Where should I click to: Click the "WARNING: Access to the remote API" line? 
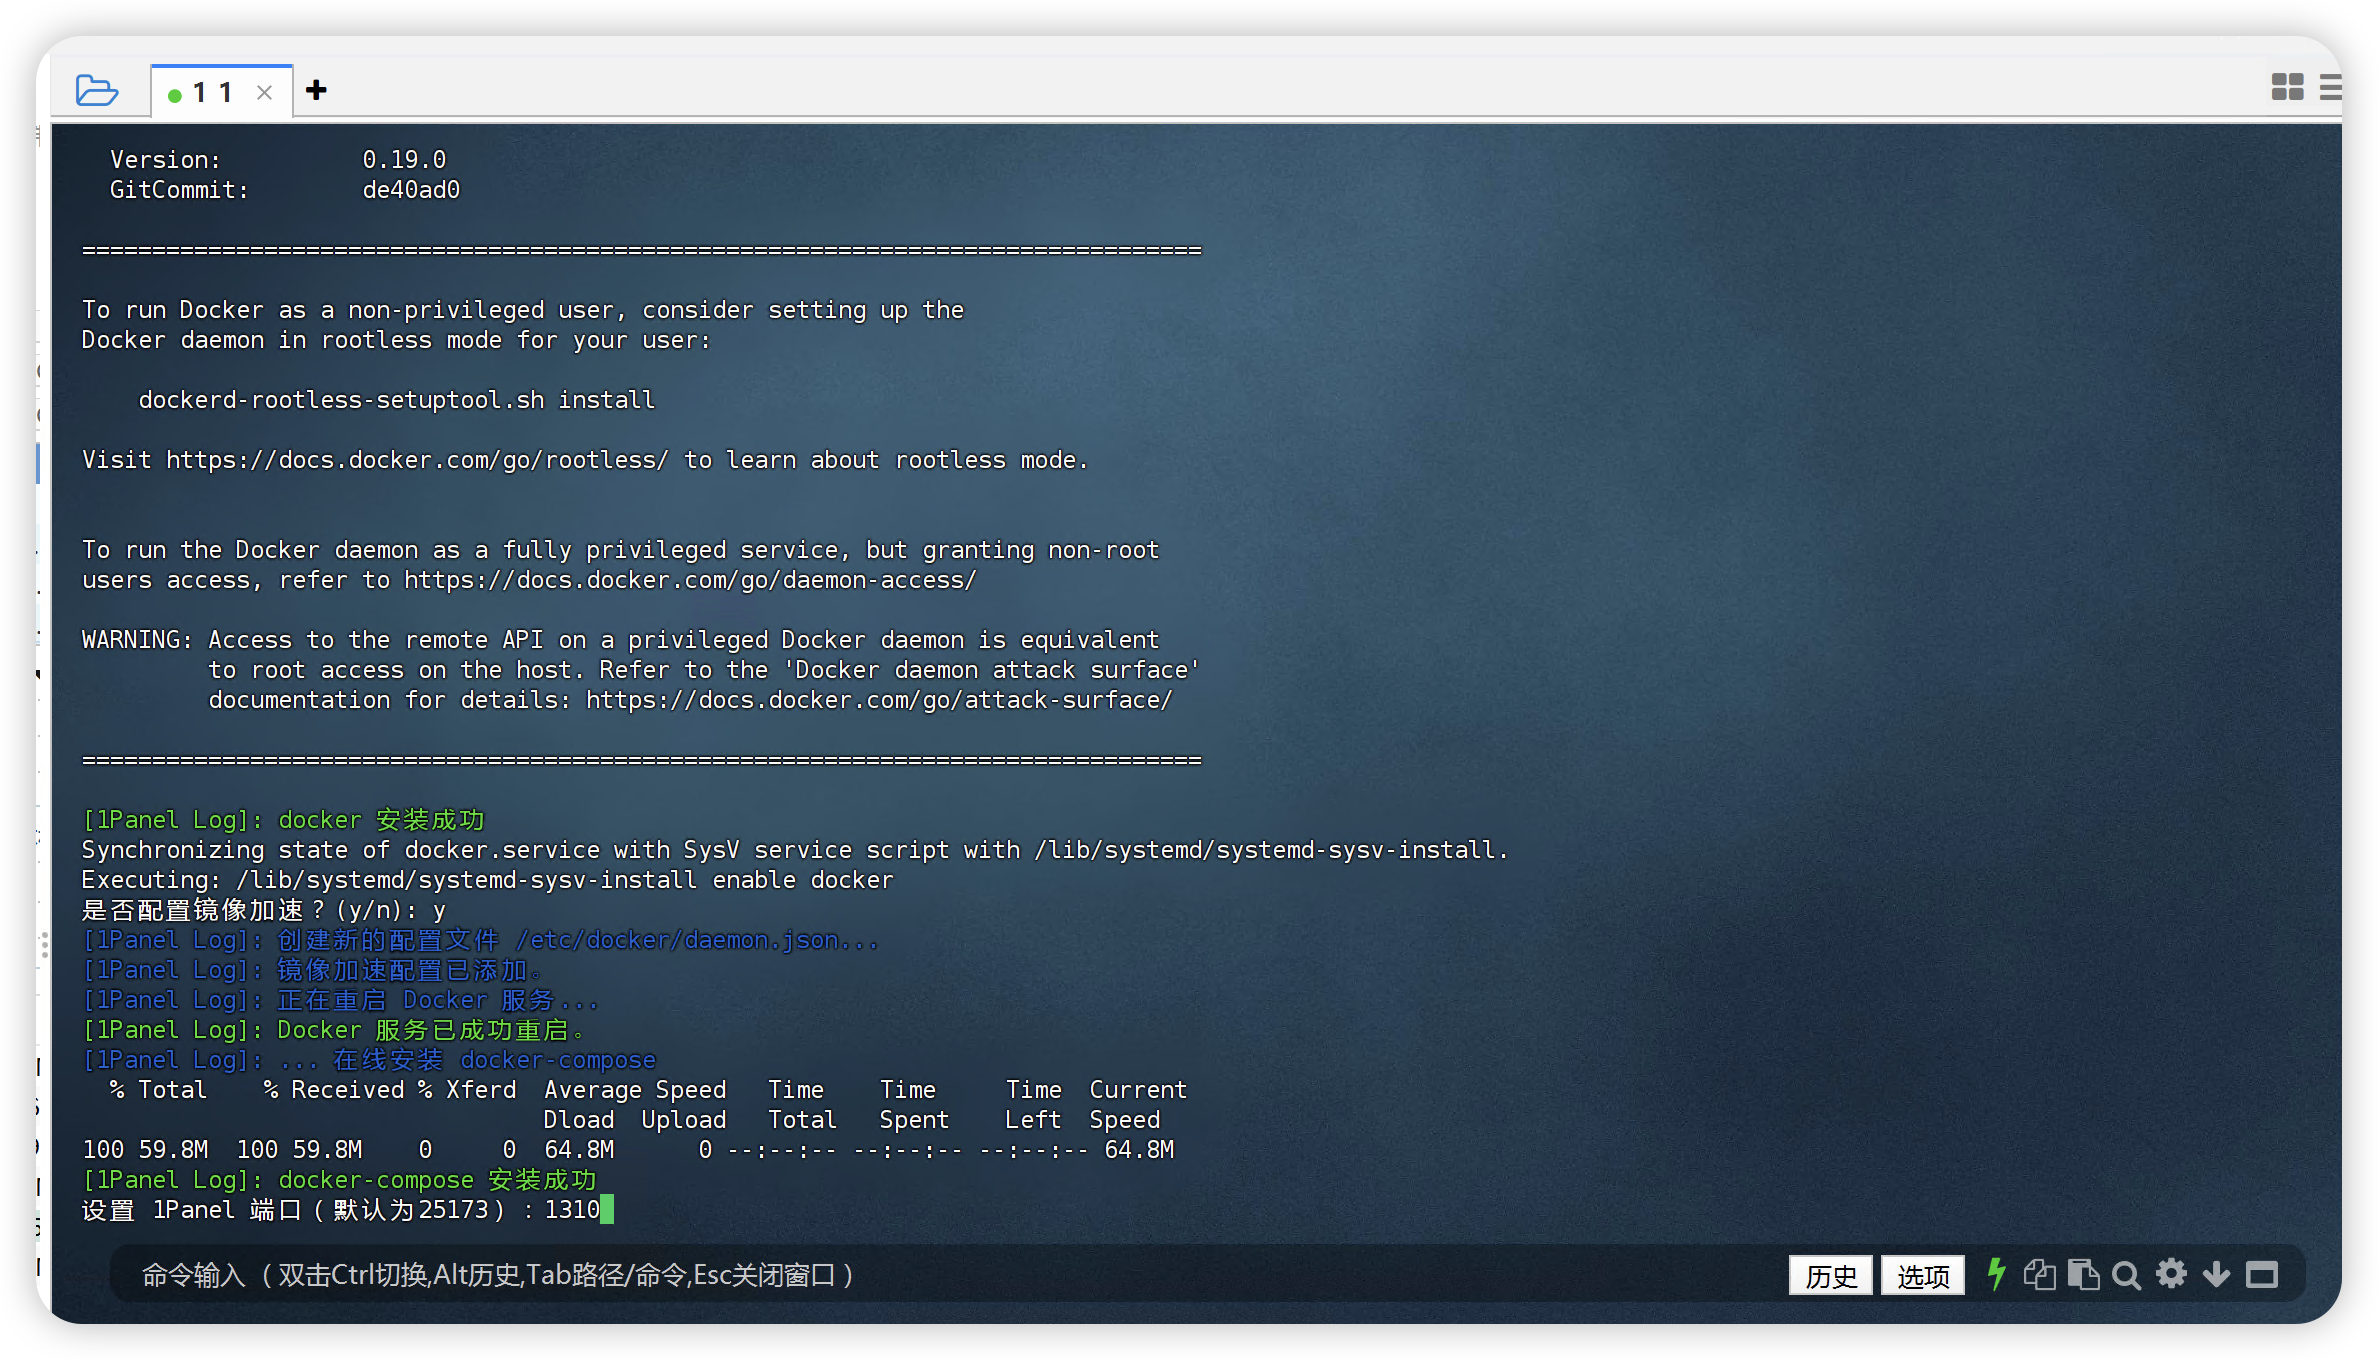pyautogui.click(x=621, y=640)
